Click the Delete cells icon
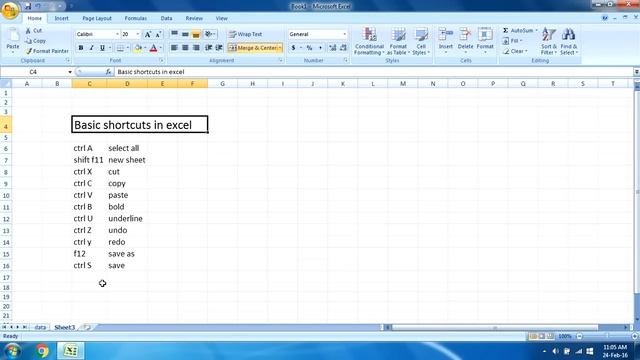The image size is (640, 360). (465, 34)
